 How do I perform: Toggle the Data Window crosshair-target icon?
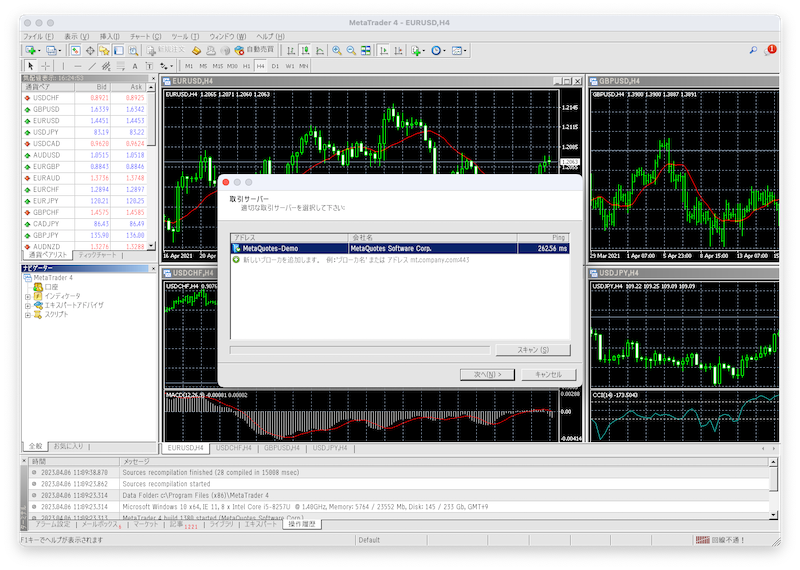click(90, 50)
